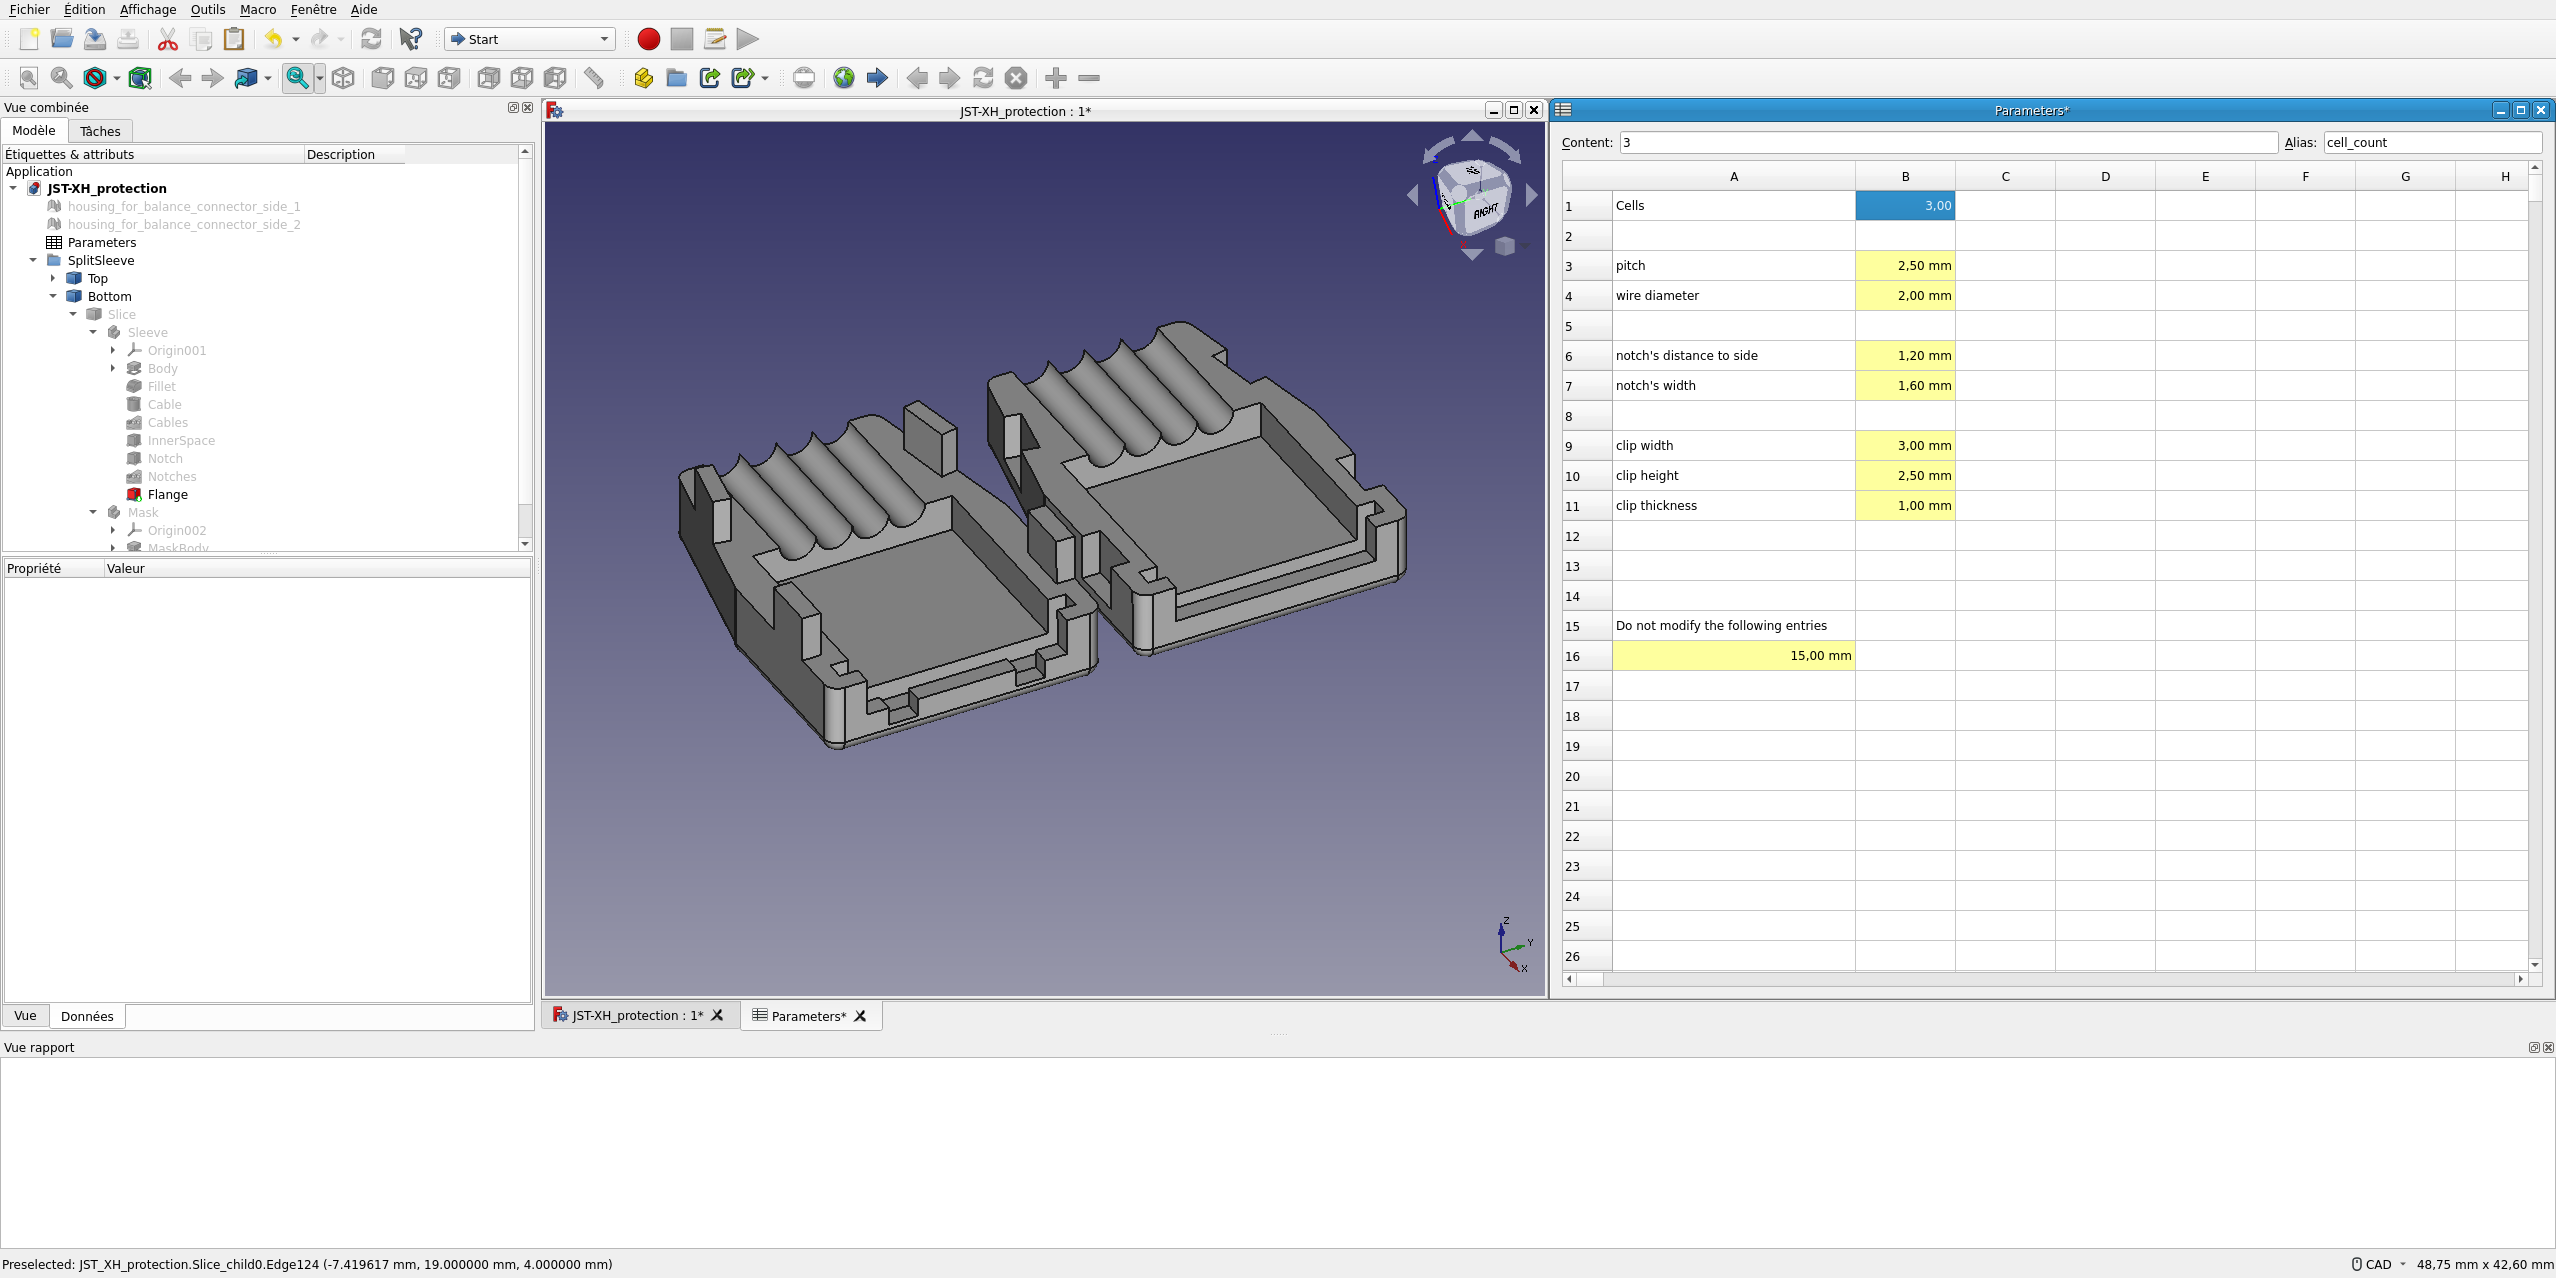Screen dimensions: 2556x1278
Task: Click the red macro record button
Action: [648, 39]
